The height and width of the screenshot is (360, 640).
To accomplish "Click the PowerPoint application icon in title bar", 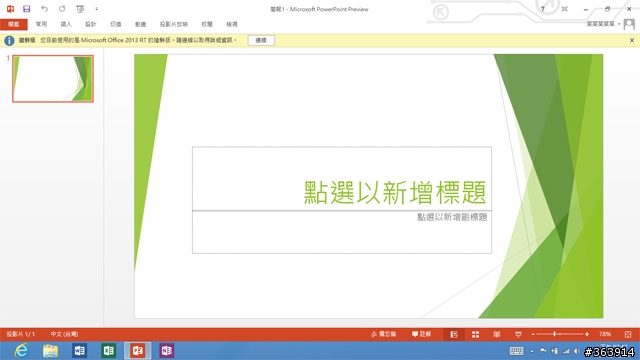I will 10,9.
